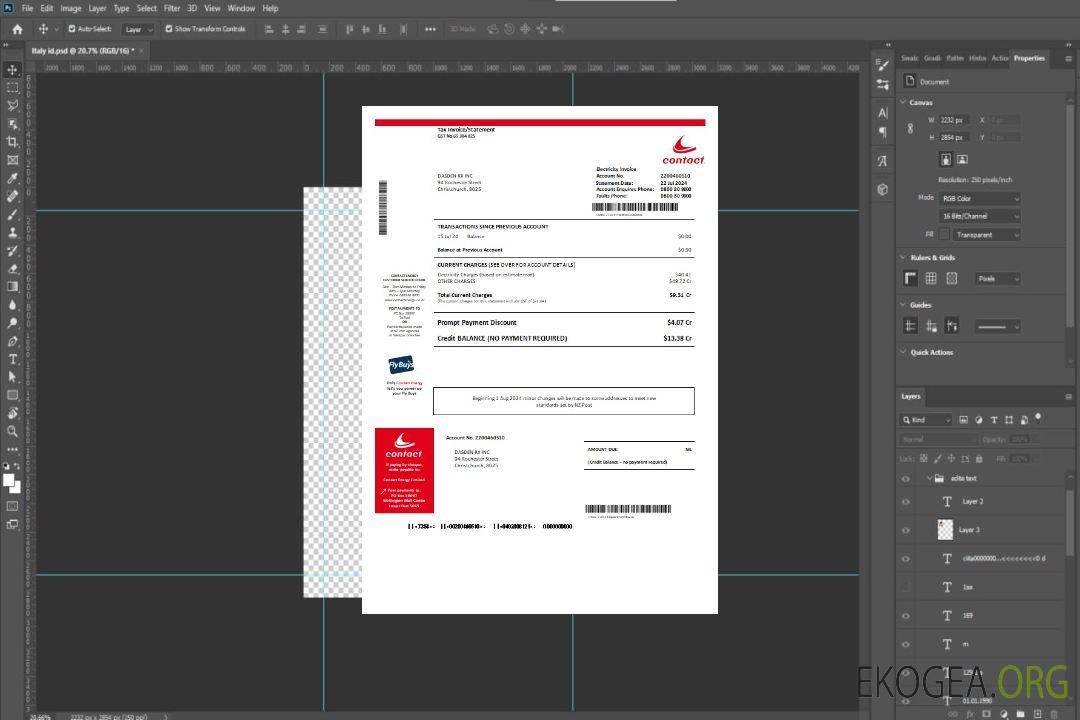Image resolution: width=1080 pixels, height=720 pixels.
Task: Select the Eyedropper tool
Action: [12, 178]
